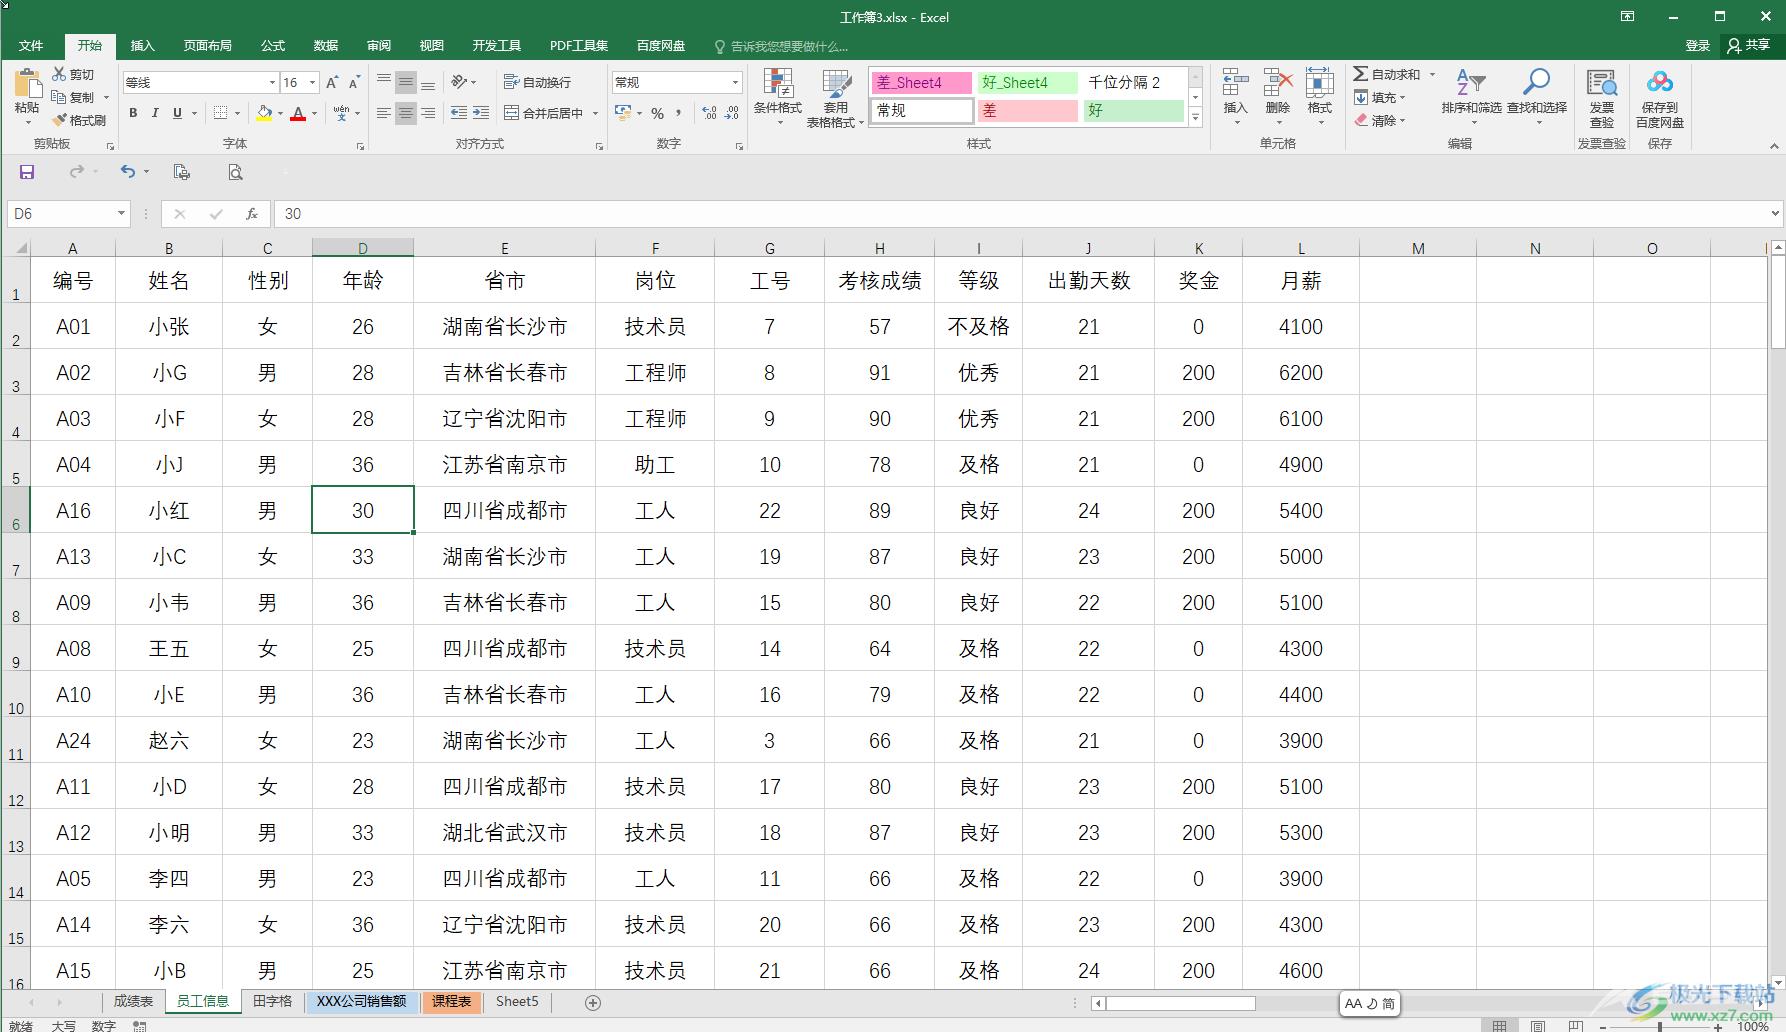Toggle Bold formatting

point(133,113)
